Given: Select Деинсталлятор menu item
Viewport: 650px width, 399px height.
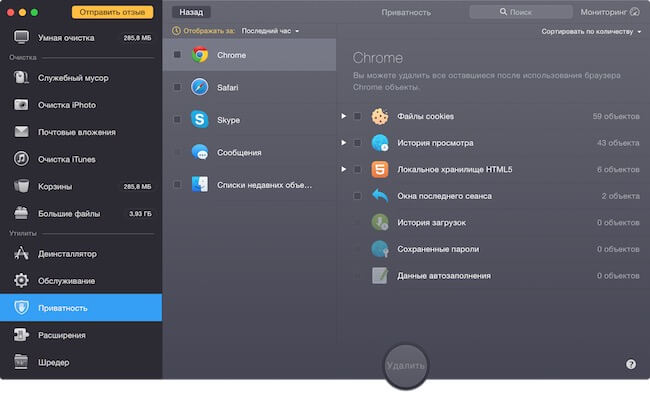Looking at the screenshot, I should coord(81,254).
